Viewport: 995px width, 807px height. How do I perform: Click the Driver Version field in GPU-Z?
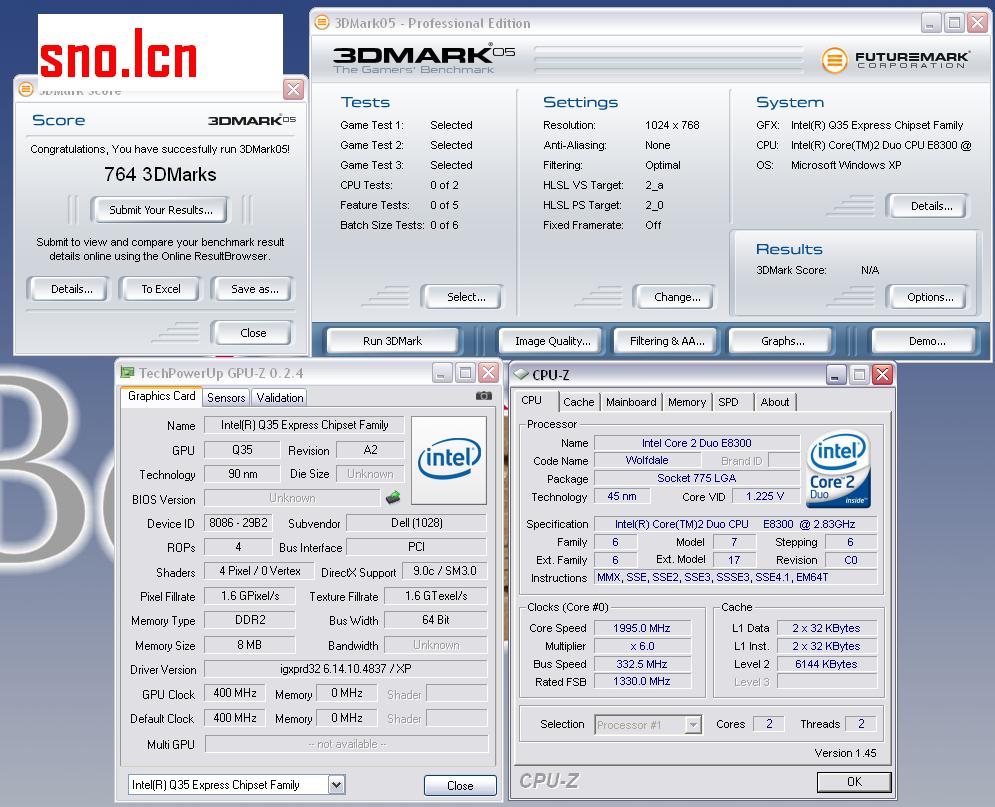(x=345, y=669)
